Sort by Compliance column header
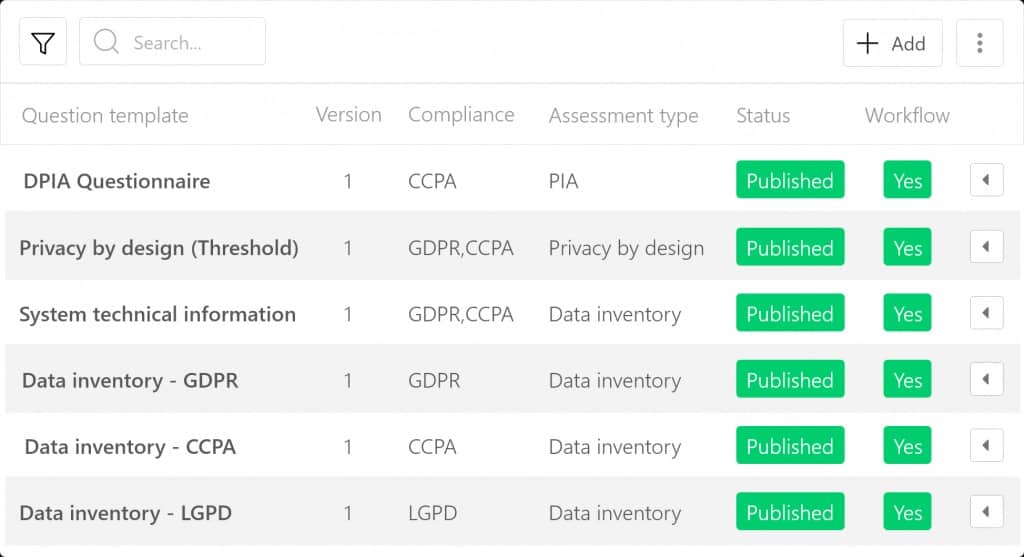 click(461, 115)
